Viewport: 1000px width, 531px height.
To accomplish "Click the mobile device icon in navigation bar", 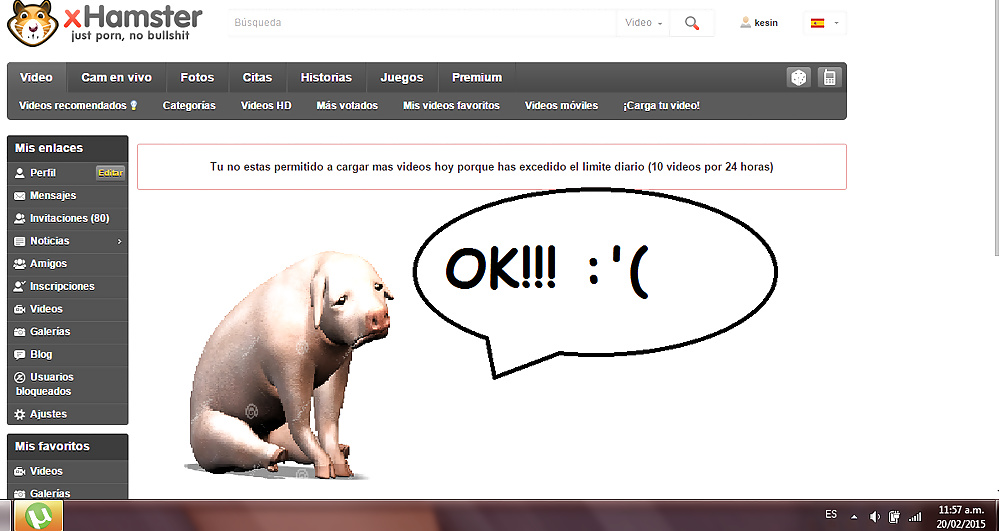I will [828, 78].
